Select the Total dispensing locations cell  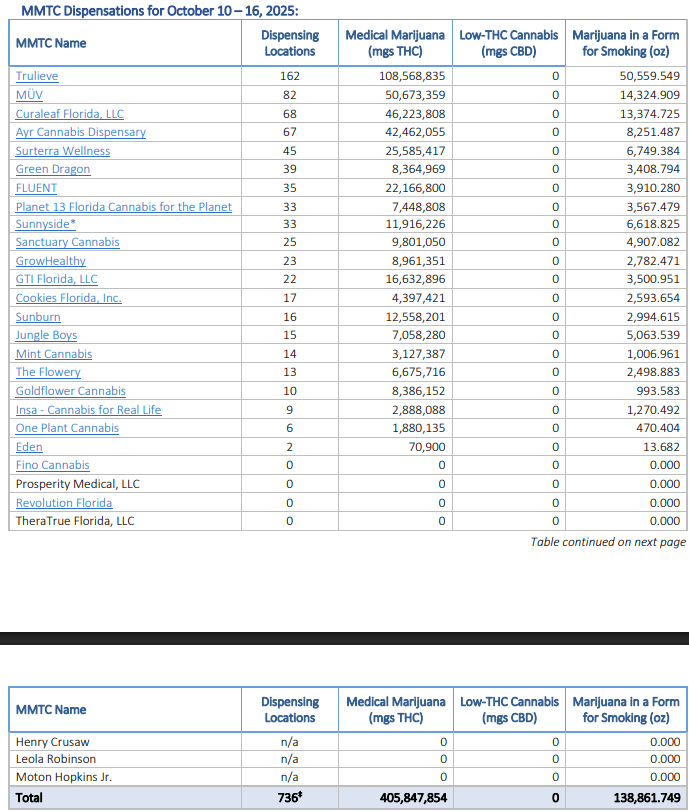point(289,799)
